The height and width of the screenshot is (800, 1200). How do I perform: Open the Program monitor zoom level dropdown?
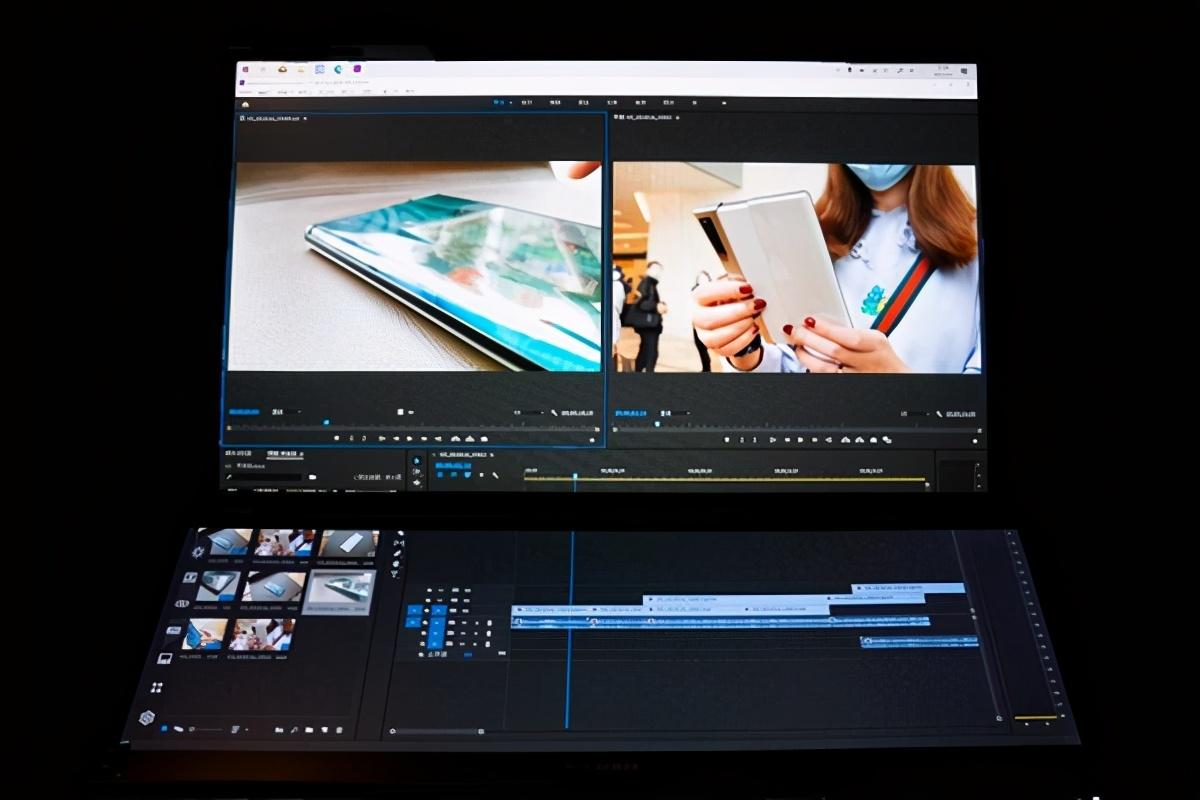pyautogui.click(x=676, y=412)
